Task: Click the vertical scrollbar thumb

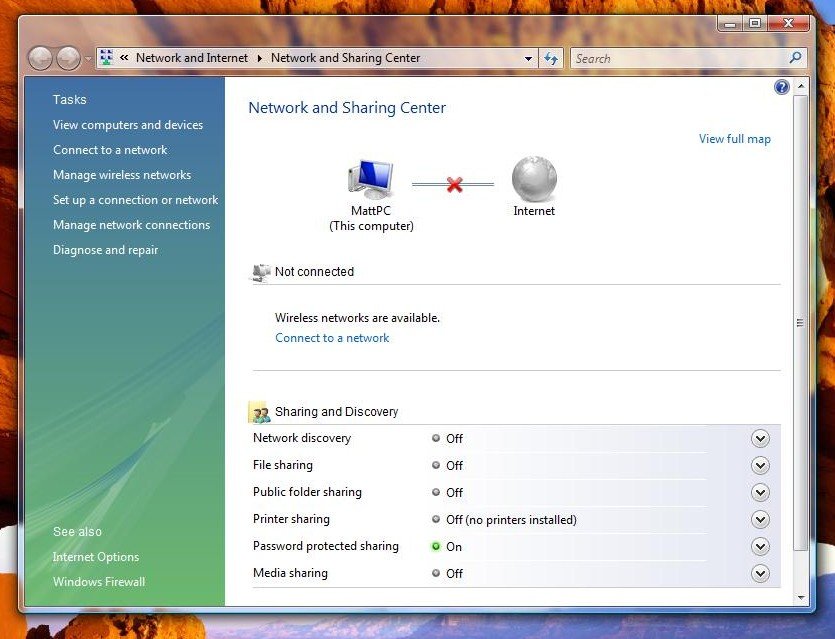Action: pyautogui.click(x=800, y=323)
